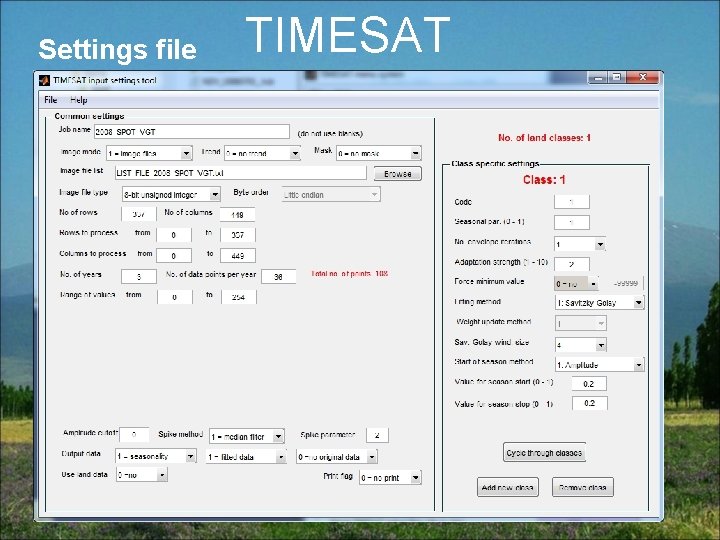
Task: Click the Spike parameter field
Action: coord(377,435)
